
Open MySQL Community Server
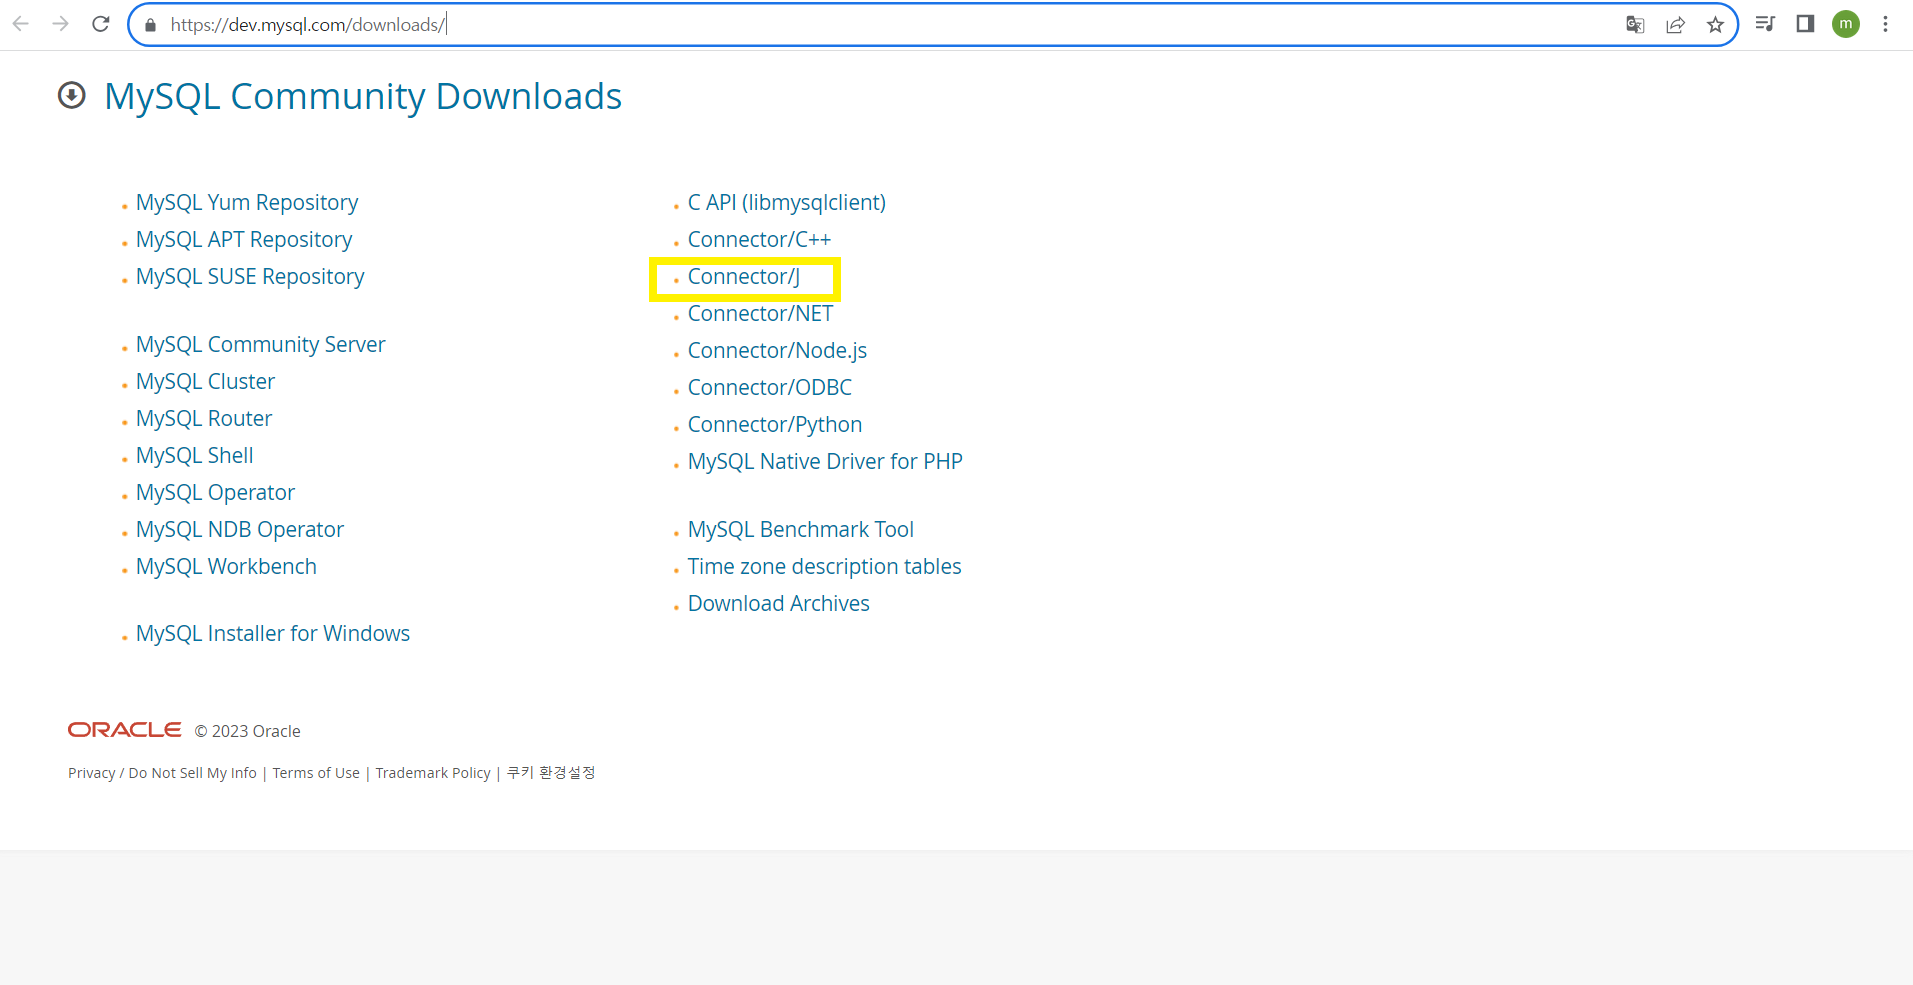(x=260, y=345)
